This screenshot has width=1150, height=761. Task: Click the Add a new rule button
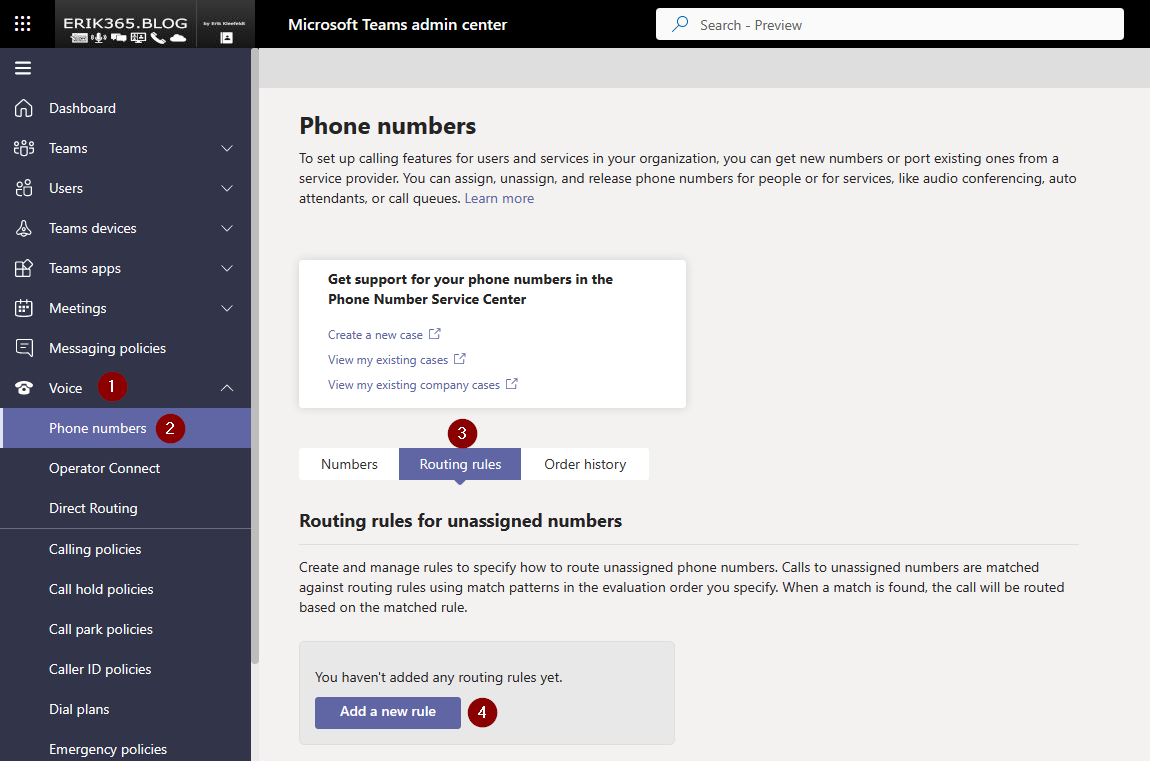pos(388,712)
